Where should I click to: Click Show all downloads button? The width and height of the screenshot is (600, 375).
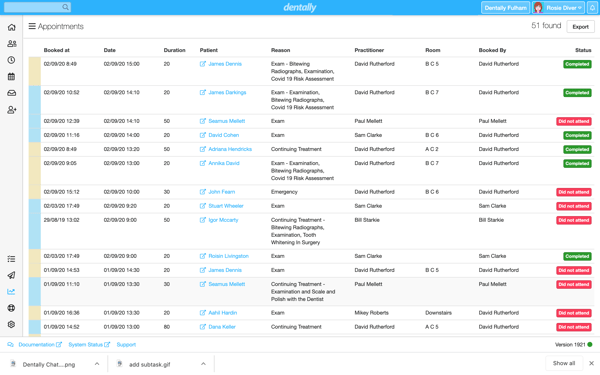coord(564,363)
